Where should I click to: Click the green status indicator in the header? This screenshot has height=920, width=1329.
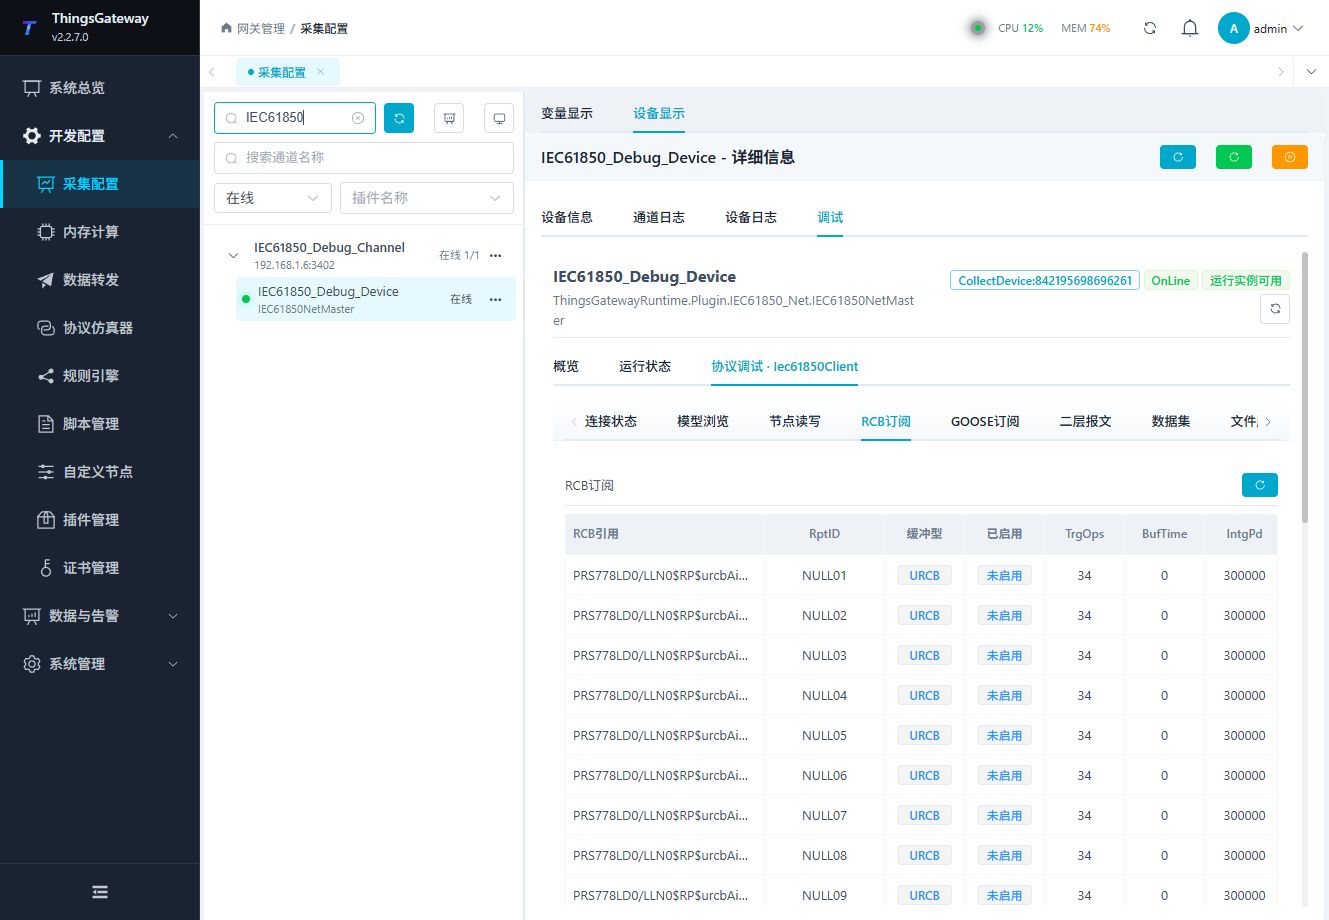(x=978, y=28)
